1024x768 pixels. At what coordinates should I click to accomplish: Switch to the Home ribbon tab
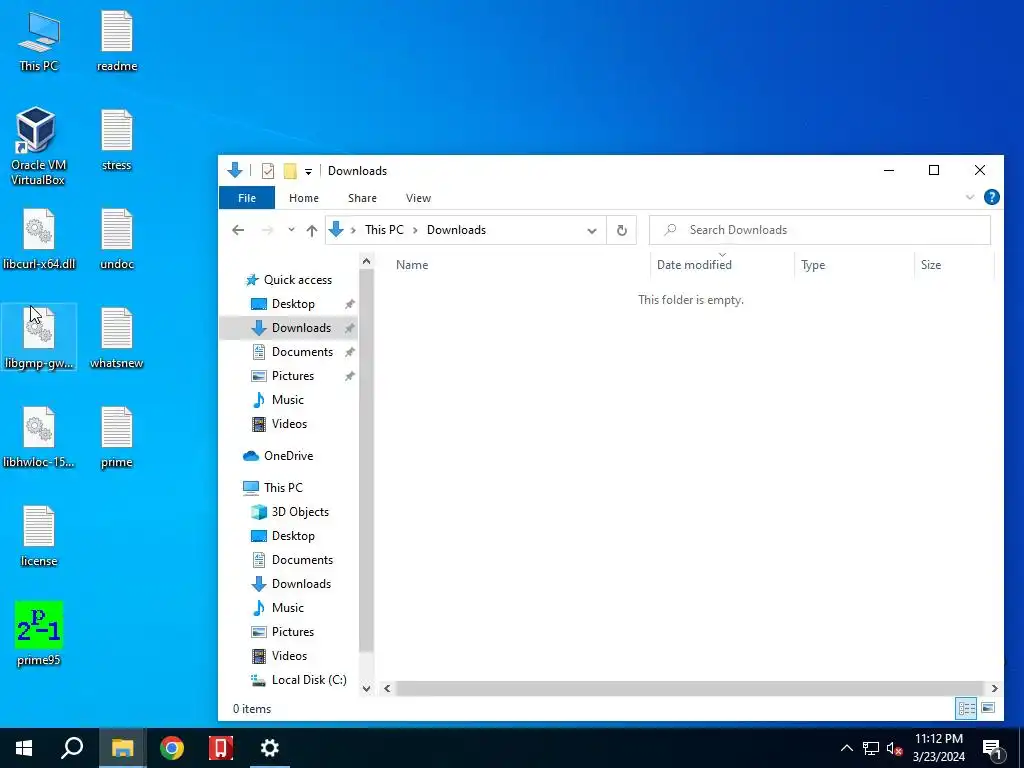click(304, 198)
